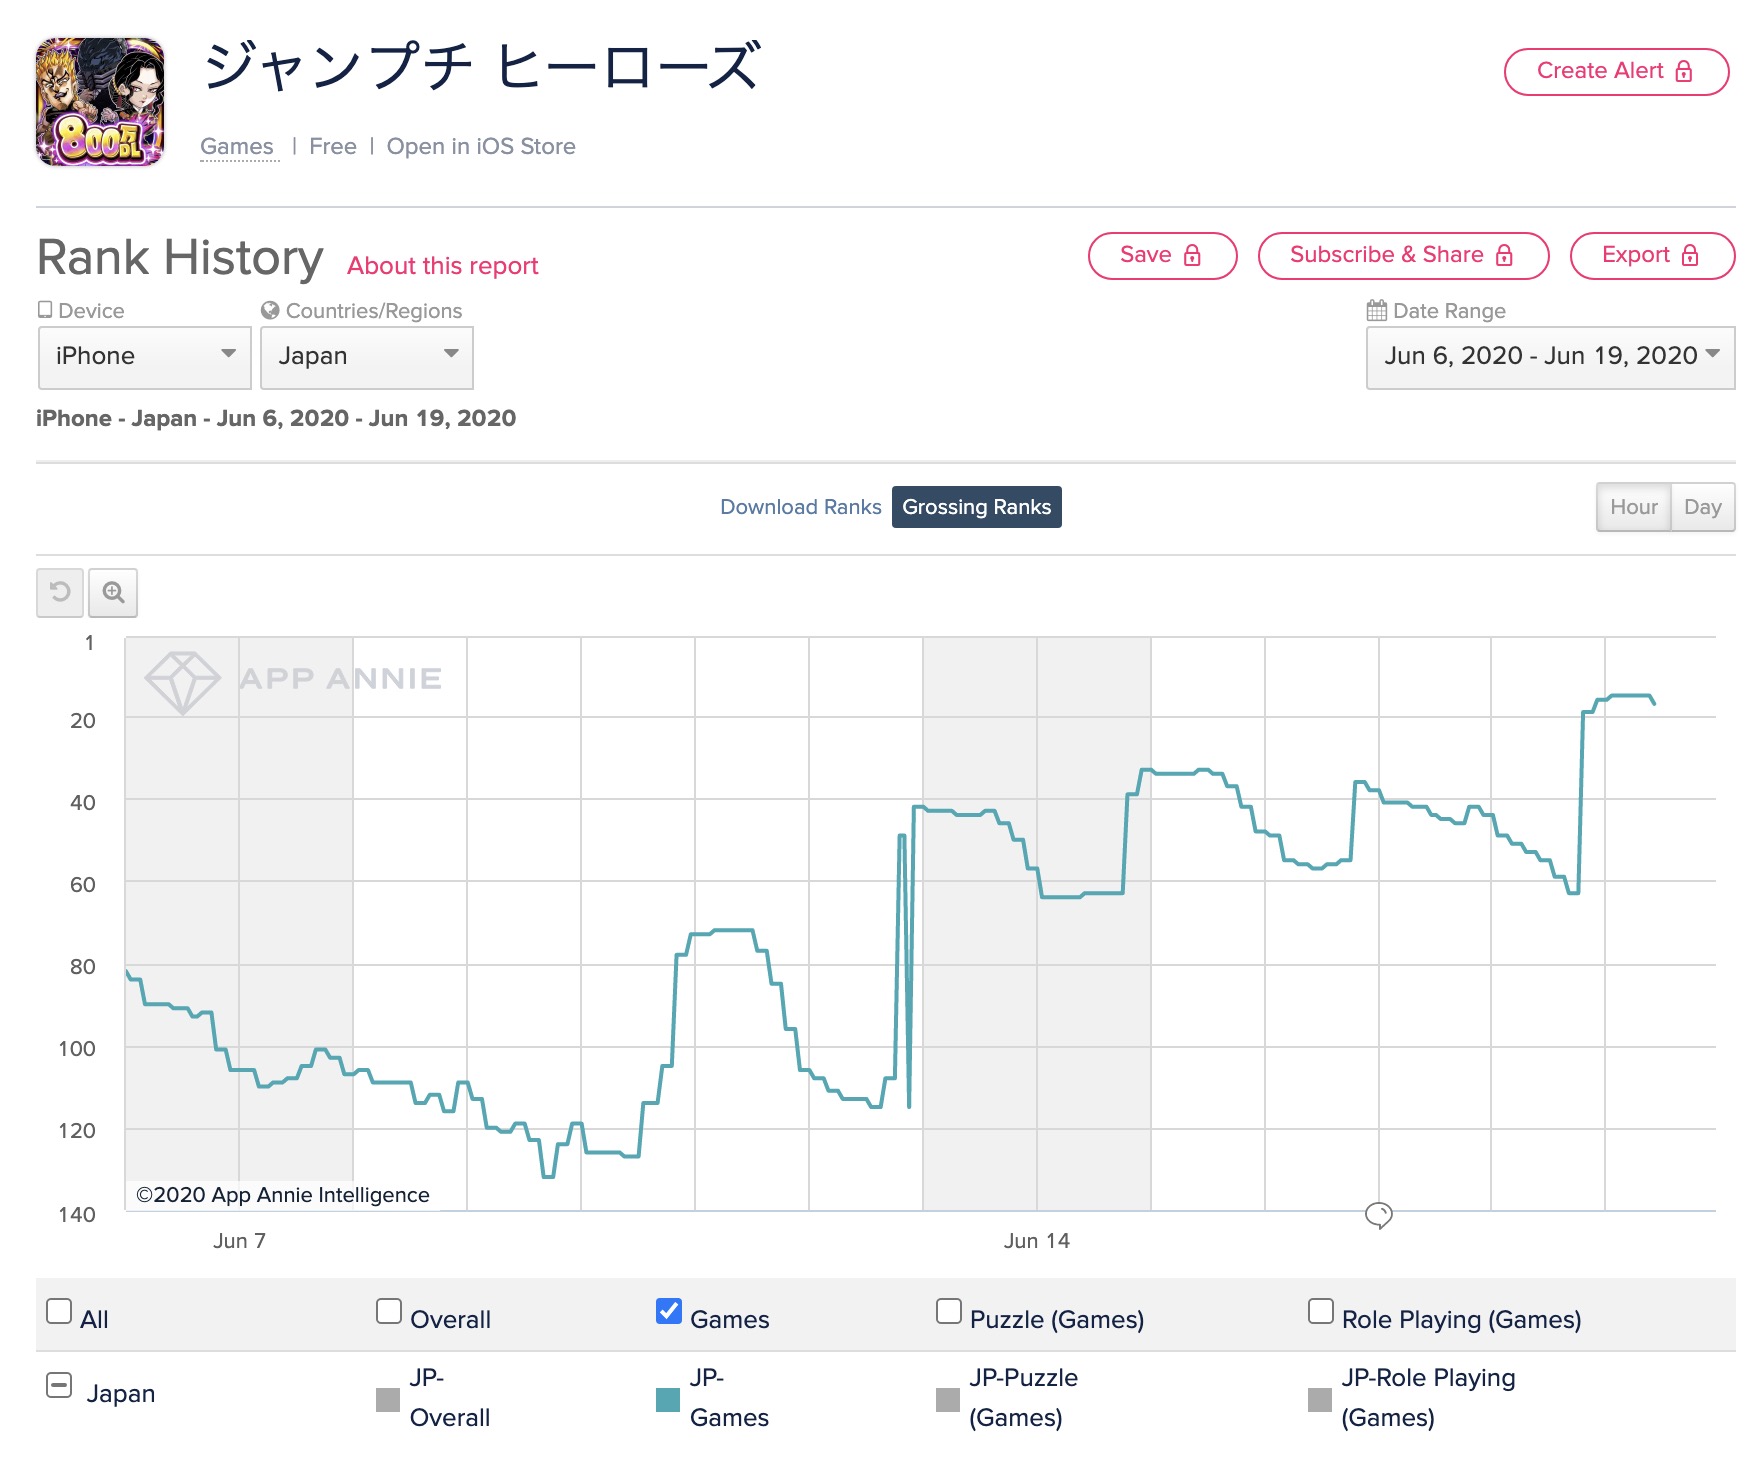This screenshot has width=1754, height=1460.
Task: Click the comment bubble marker on timeline
Action: click(1379, 1215)
